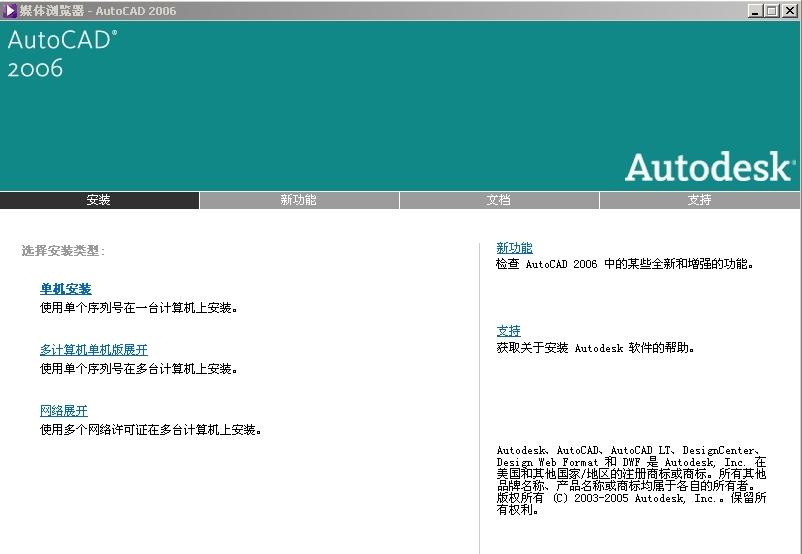
Task: Choose the 网络展开 installation link
Action: pyautogui.click(x=64, y=411)
